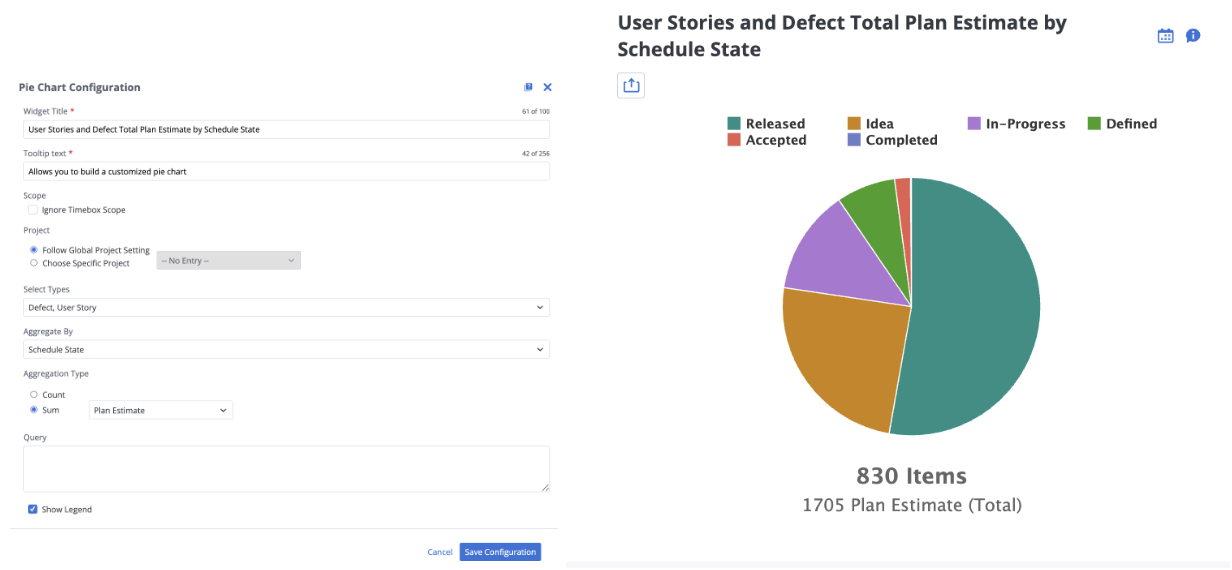Click the info bubble icon beside the chart title
The height and width of the screenshot is (570, 1232).
pyautogui.click(x=1193, y=36)
